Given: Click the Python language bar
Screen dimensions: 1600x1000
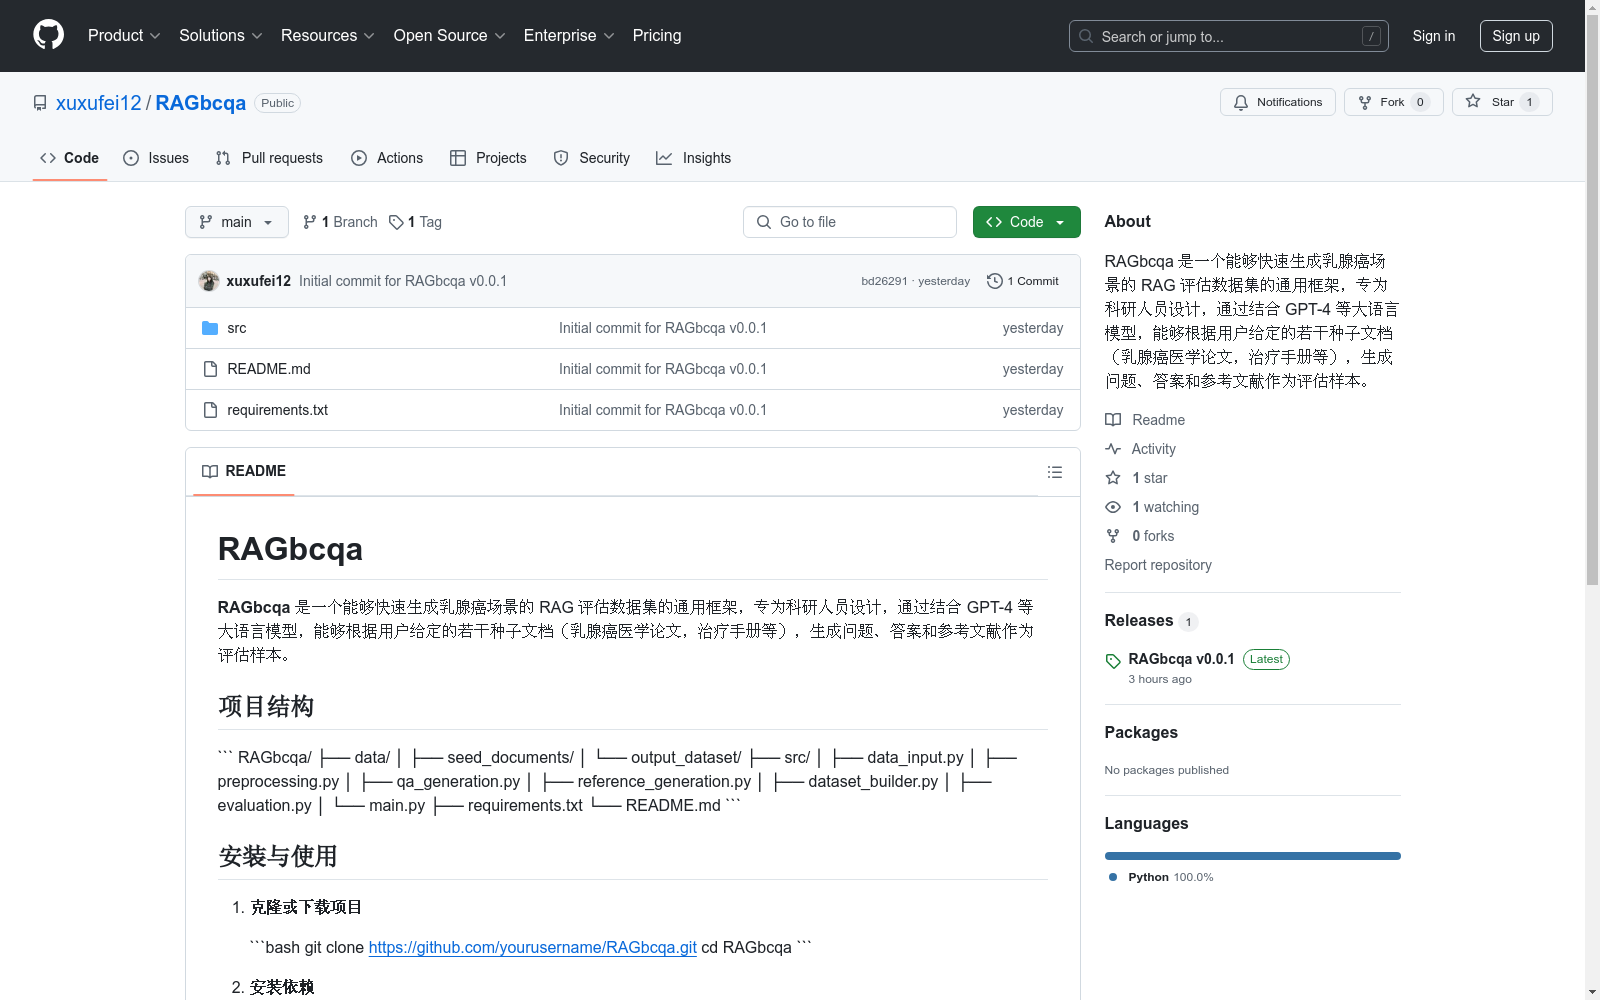Looking at the screenshot, I should 1253,856.
